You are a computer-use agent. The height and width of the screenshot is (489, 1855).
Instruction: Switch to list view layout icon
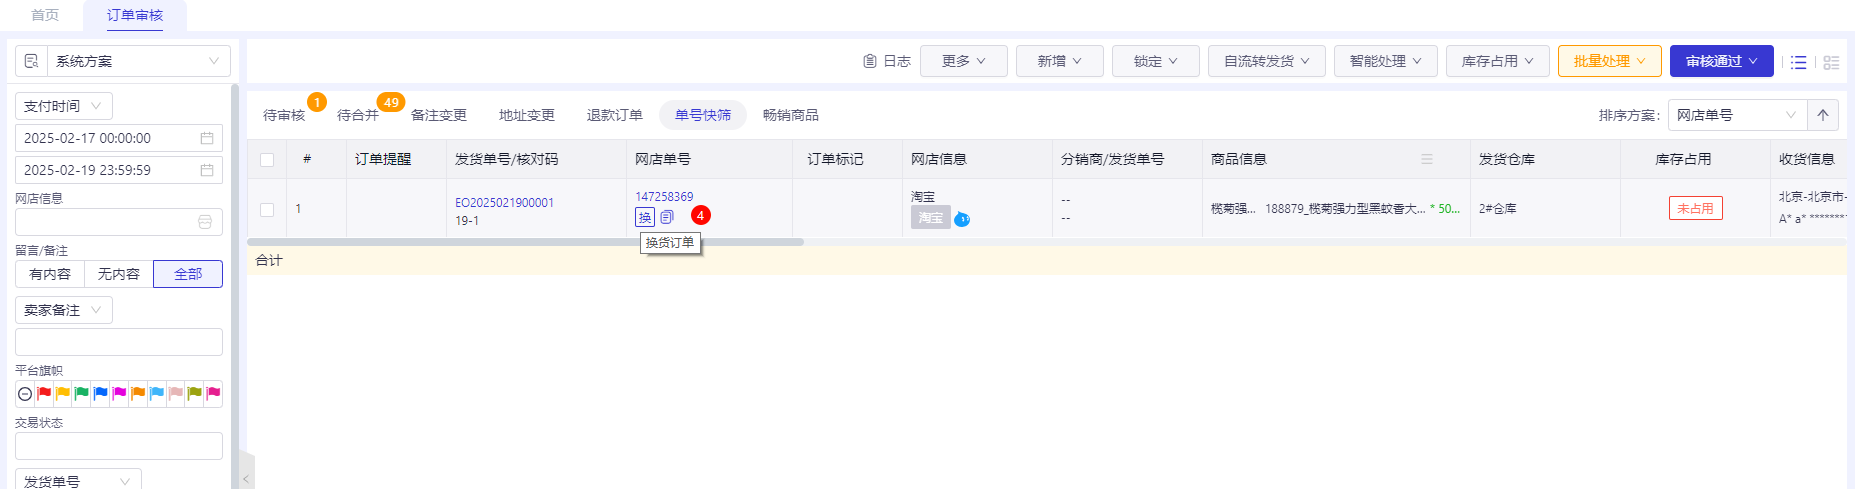pos(1799,62)
